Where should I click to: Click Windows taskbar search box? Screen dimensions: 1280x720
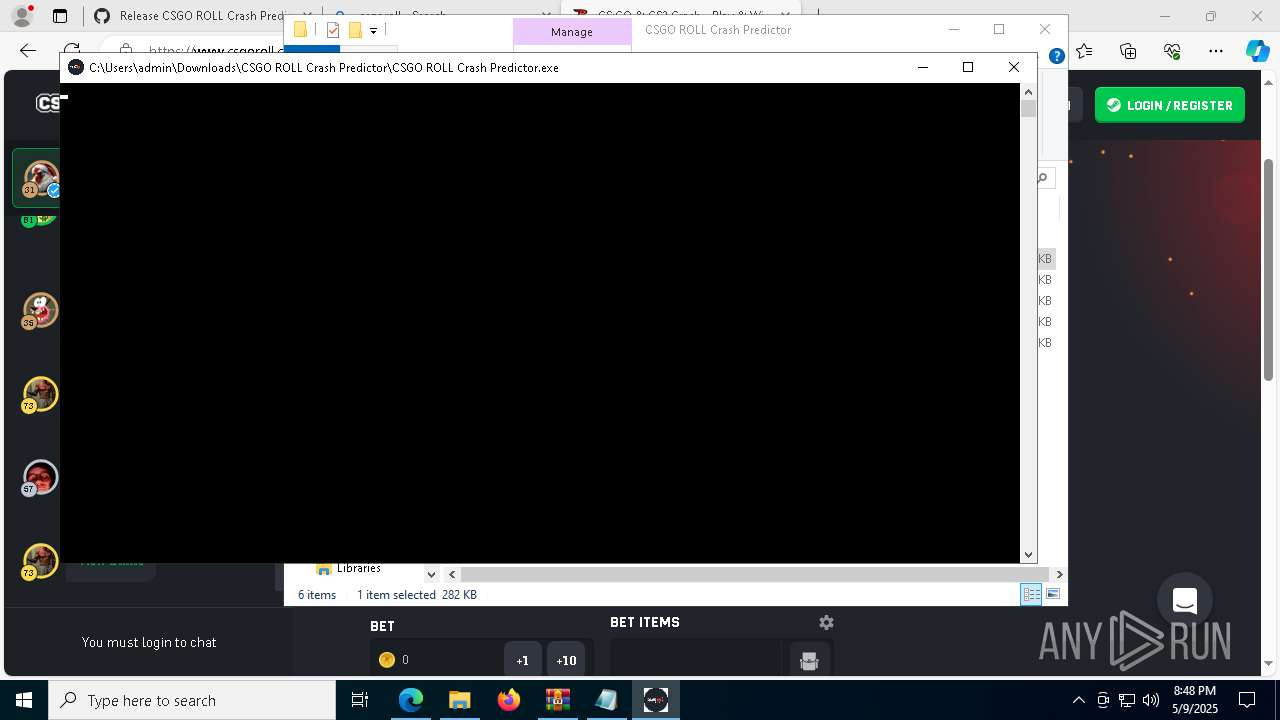(x=192, y=700)
